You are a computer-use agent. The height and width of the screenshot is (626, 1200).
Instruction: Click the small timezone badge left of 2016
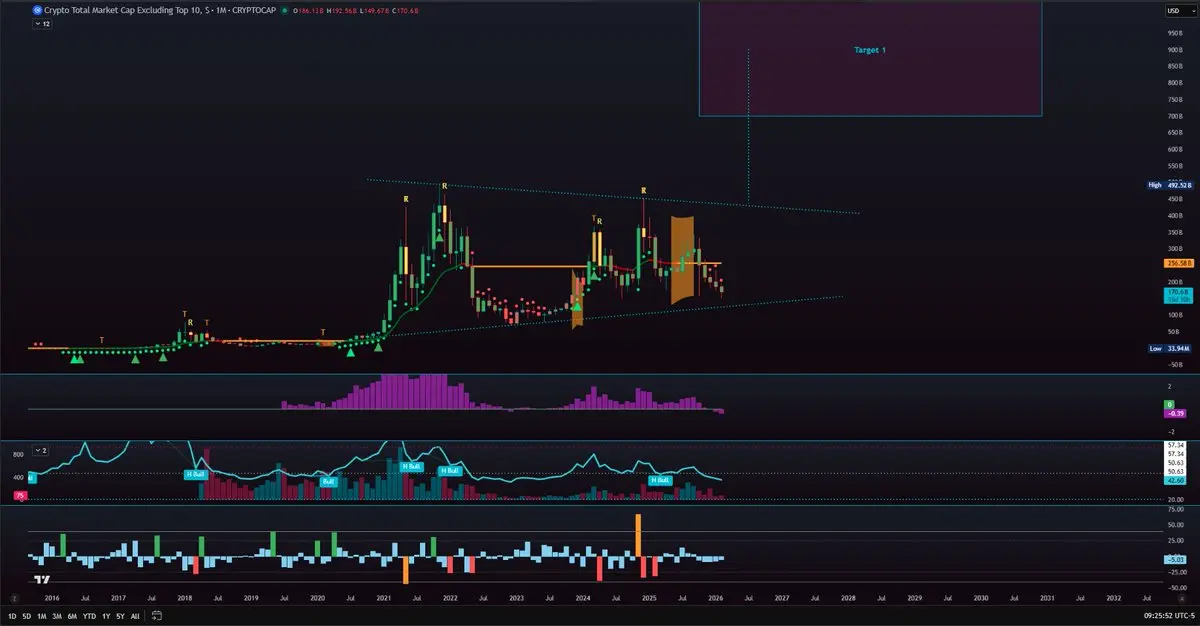click(13, 598)
